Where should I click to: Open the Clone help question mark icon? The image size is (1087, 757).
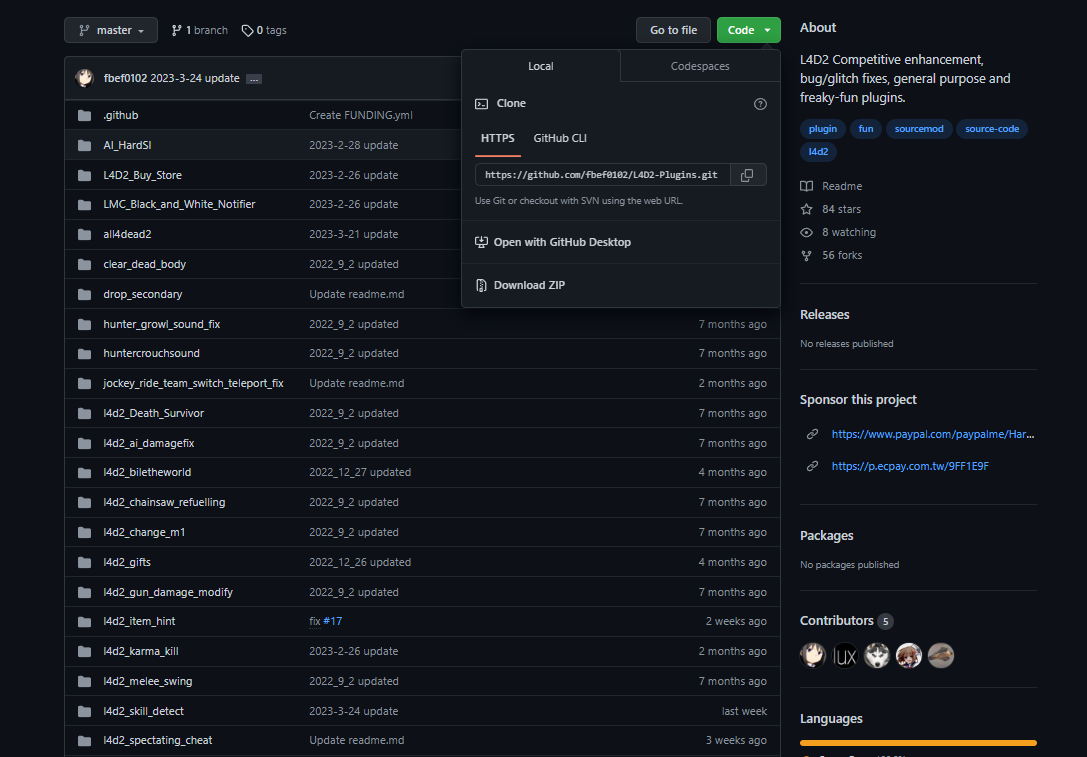tap(760, 104)
